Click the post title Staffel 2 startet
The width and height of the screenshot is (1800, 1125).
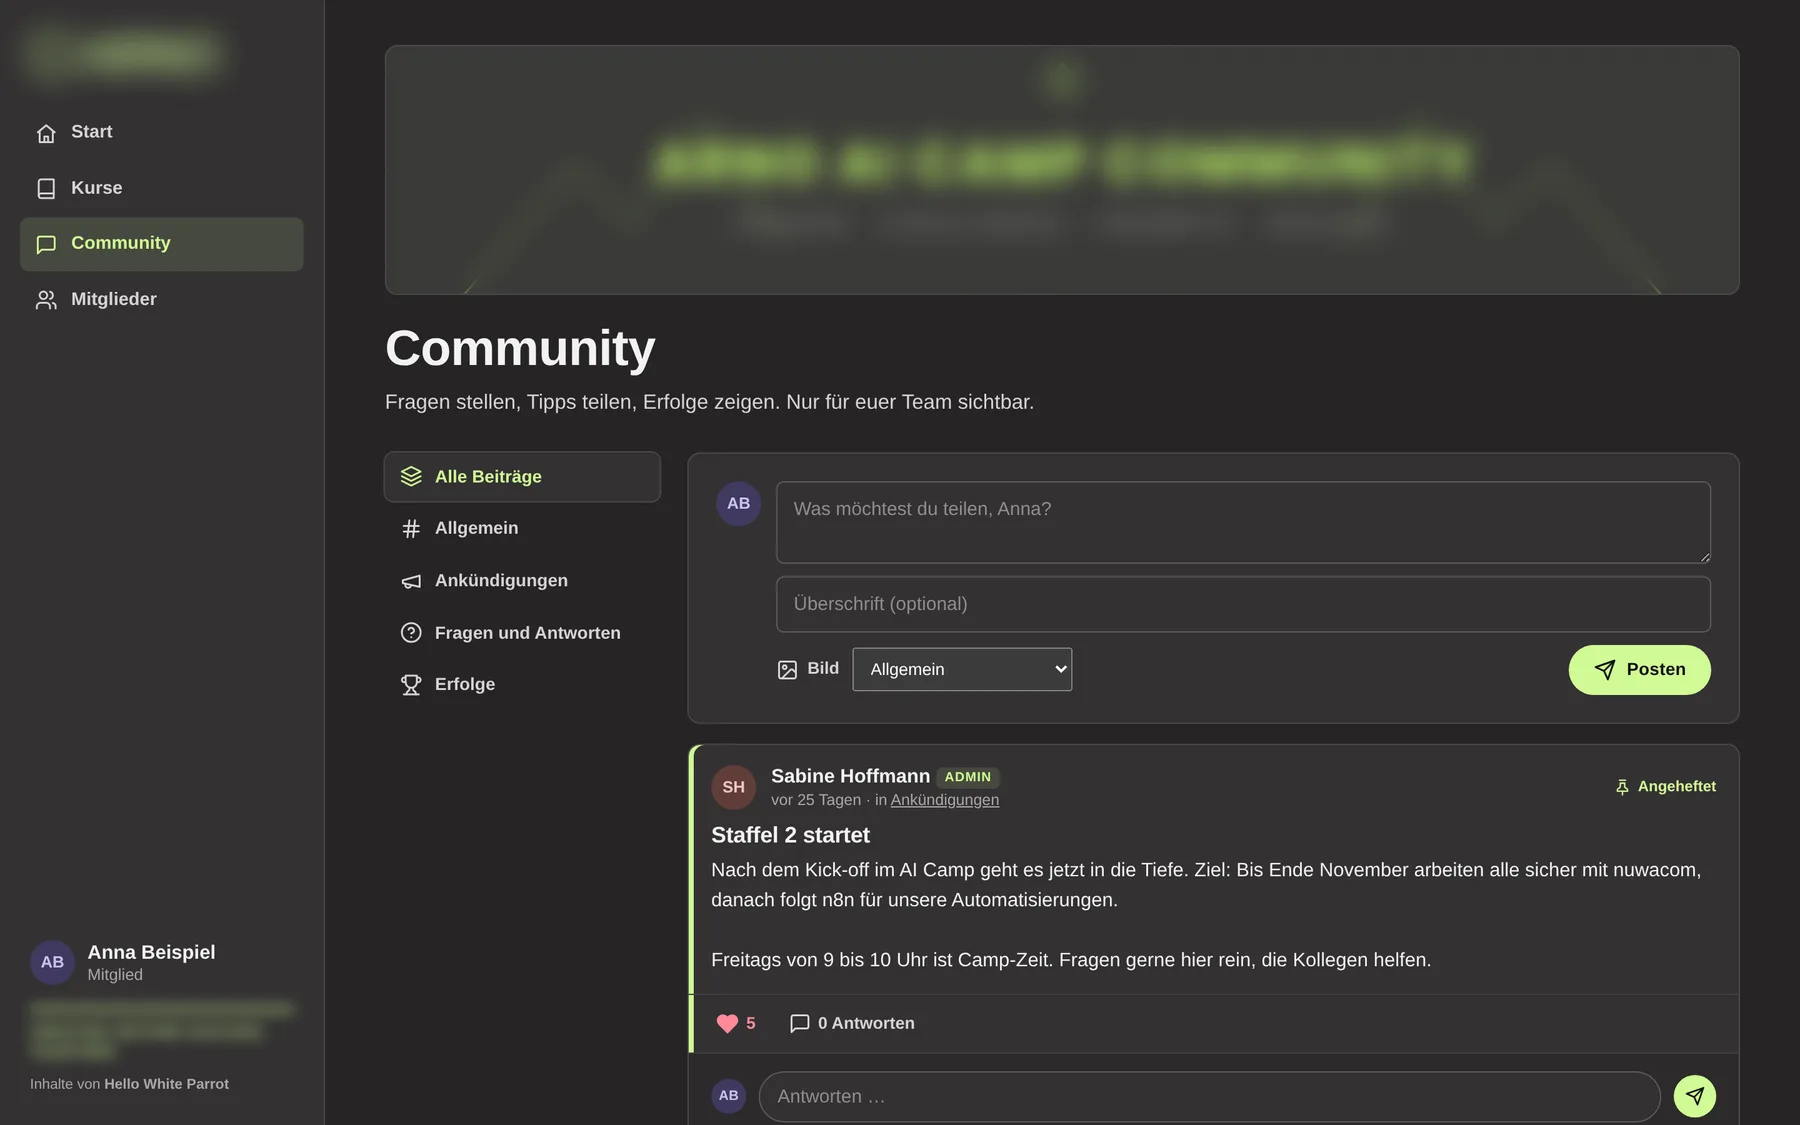790,835
